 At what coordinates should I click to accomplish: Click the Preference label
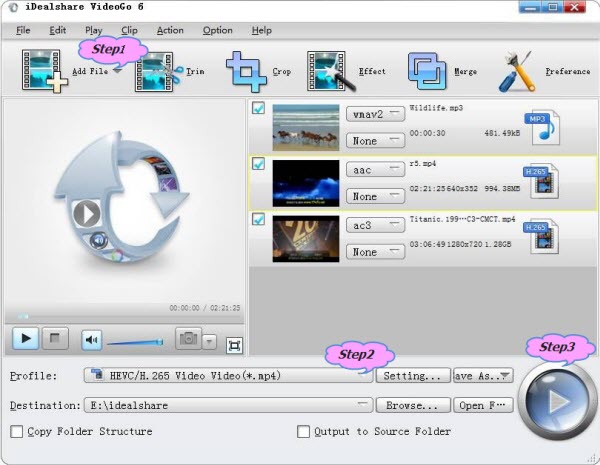point(568,71)
